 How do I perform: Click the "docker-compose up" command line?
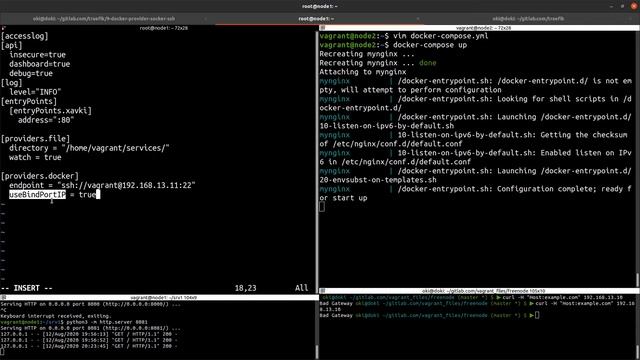430,45
